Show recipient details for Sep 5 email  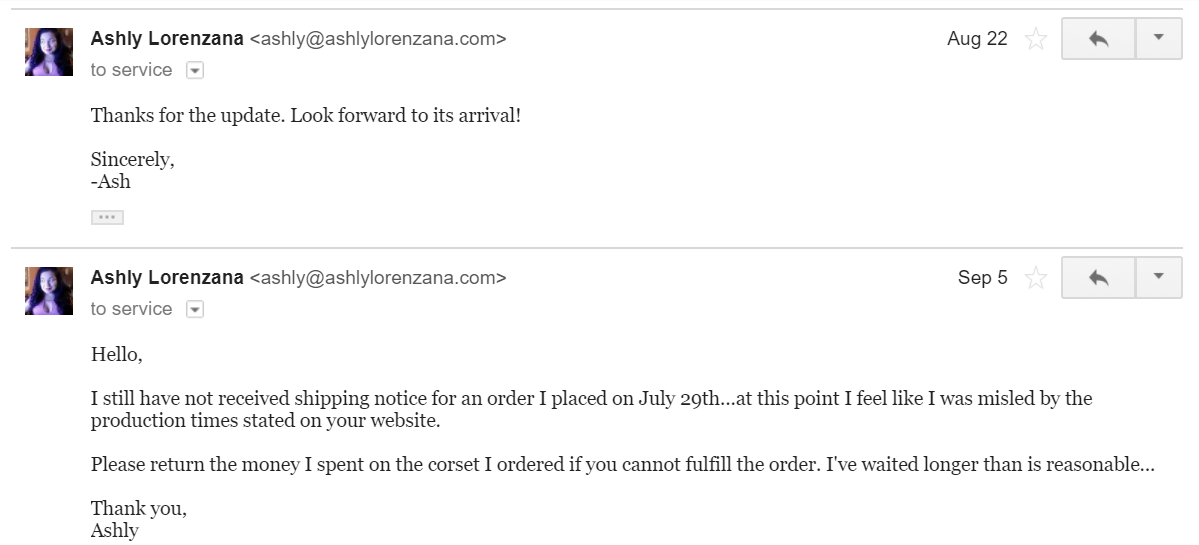pos(195,310)
